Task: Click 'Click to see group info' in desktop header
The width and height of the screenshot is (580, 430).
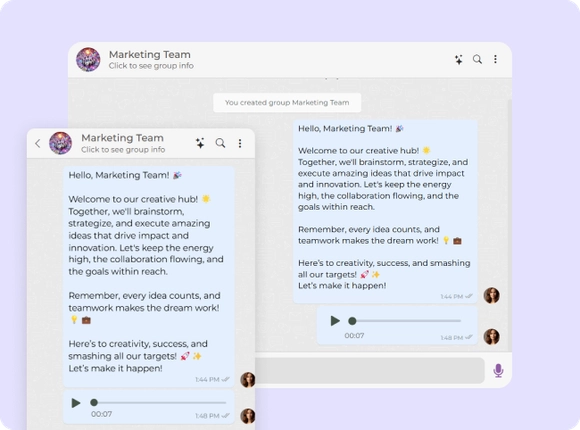Action: (151, 66)
